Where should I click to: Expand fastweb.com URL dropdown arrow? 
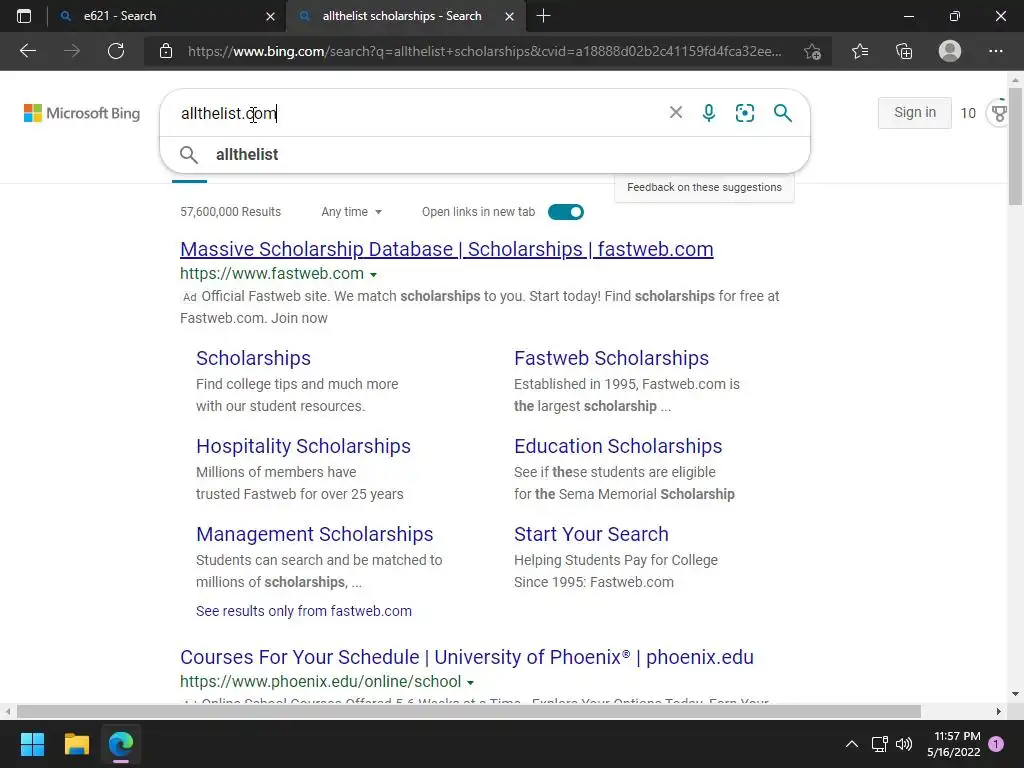pyautogui.click(x=373, y=275)
